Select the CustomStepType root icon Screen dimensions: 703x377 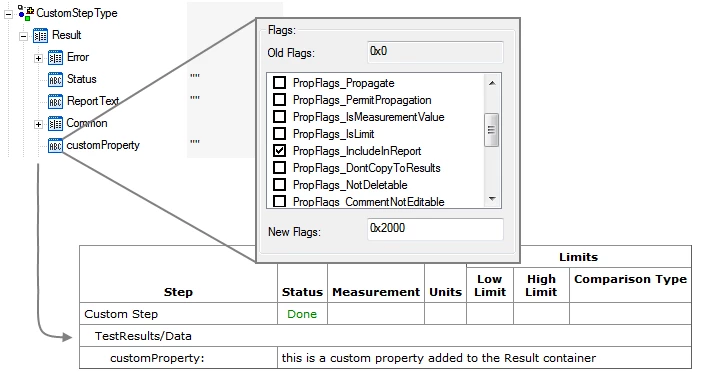tap(26, 13)
